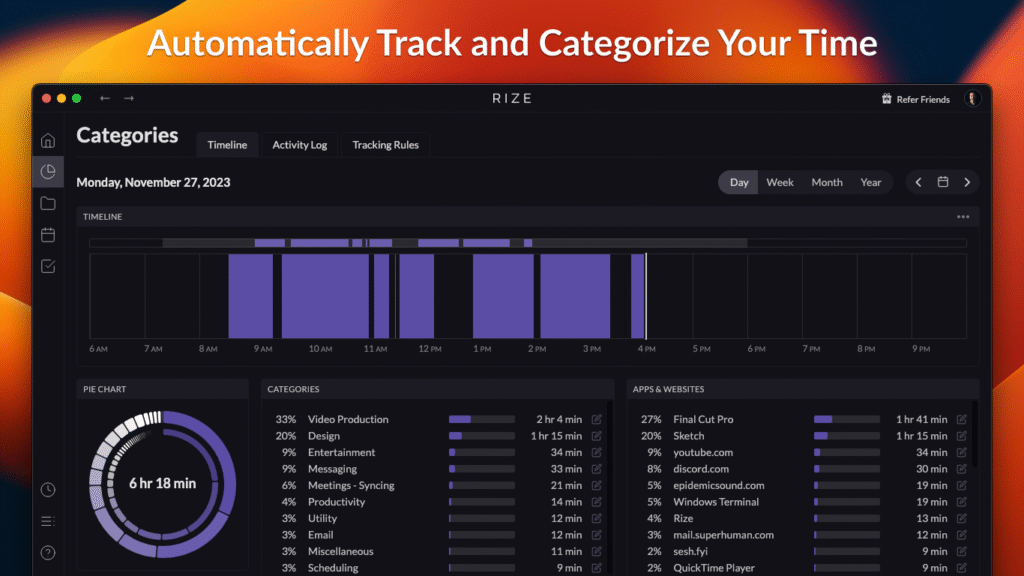This screenshot has height=576, width=1024.
Task: Click the epidemicsound.com website name
Action: (x=718, y=485)
